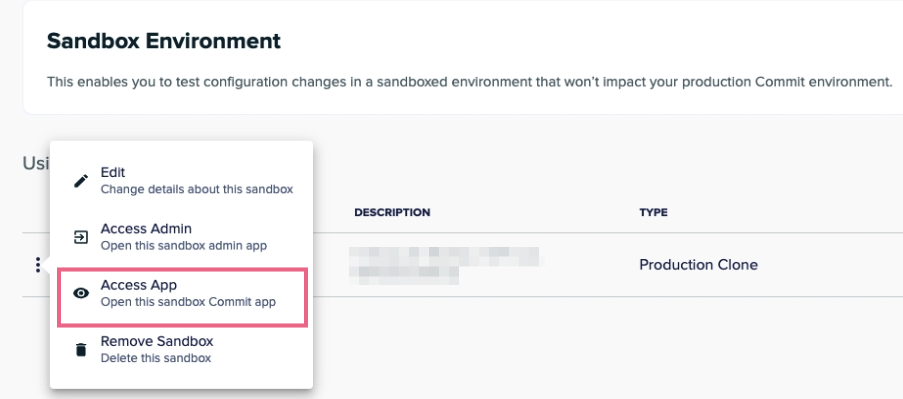Select the Access Admin menu entry
The width and height of the screenshot is (903, 399).
click(x=181, y=237)
